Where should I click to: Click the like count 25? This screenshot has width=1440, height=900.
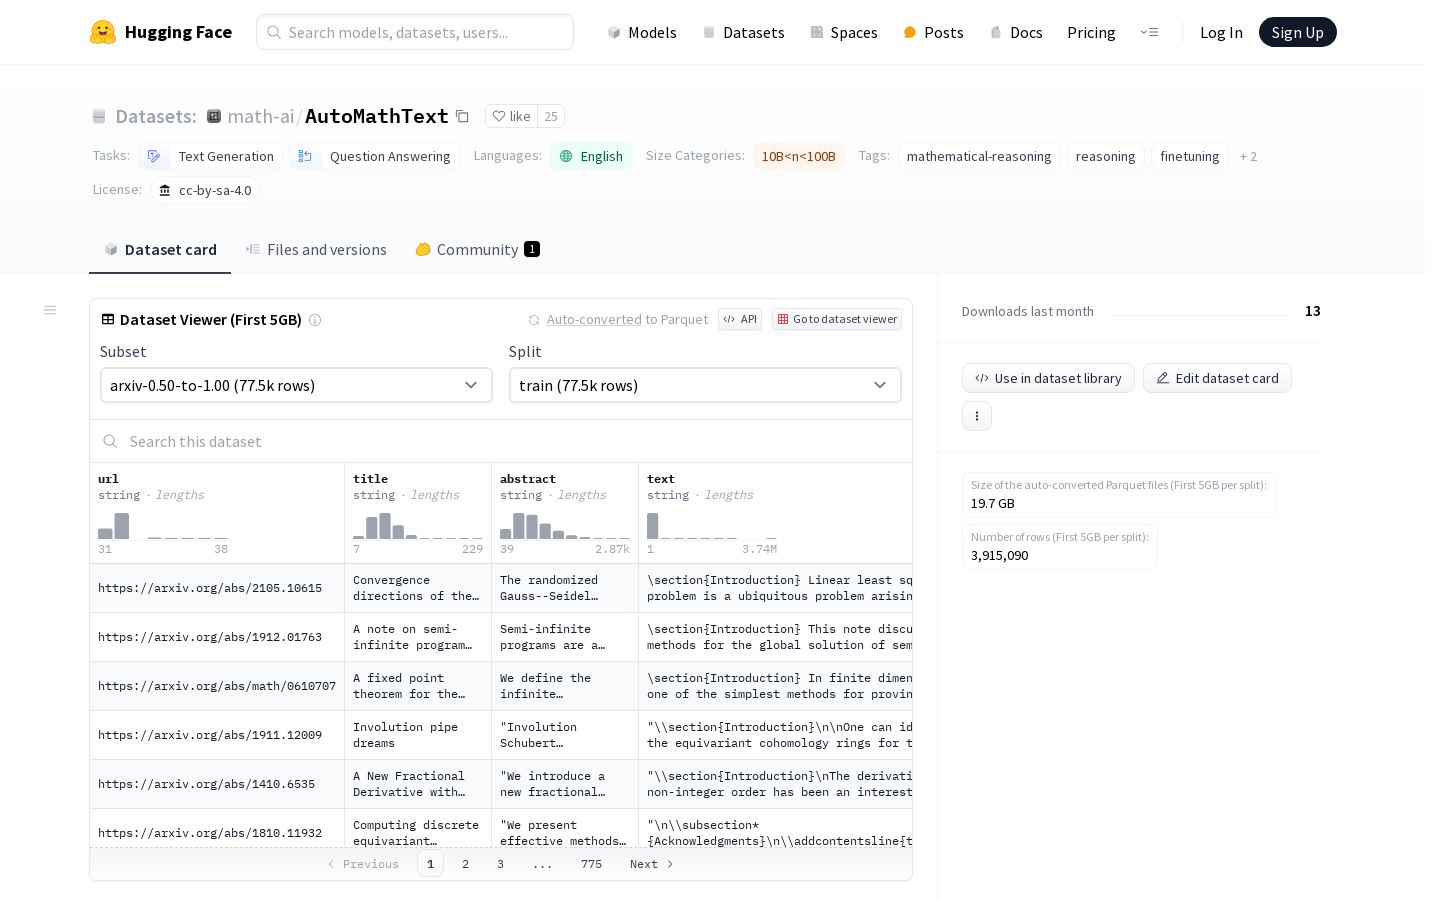[551, 116]
